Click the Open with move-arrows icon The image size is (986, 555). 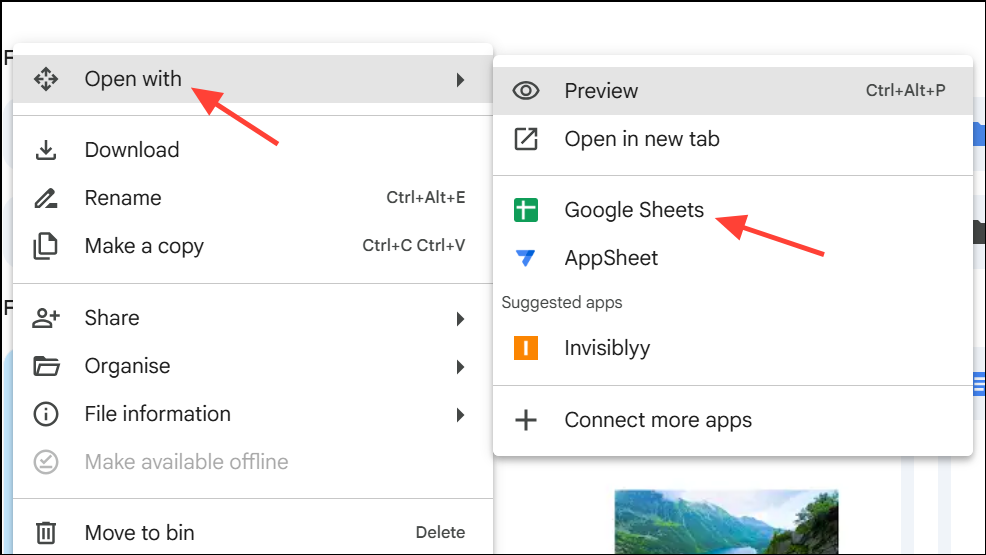tap(46, 79)
